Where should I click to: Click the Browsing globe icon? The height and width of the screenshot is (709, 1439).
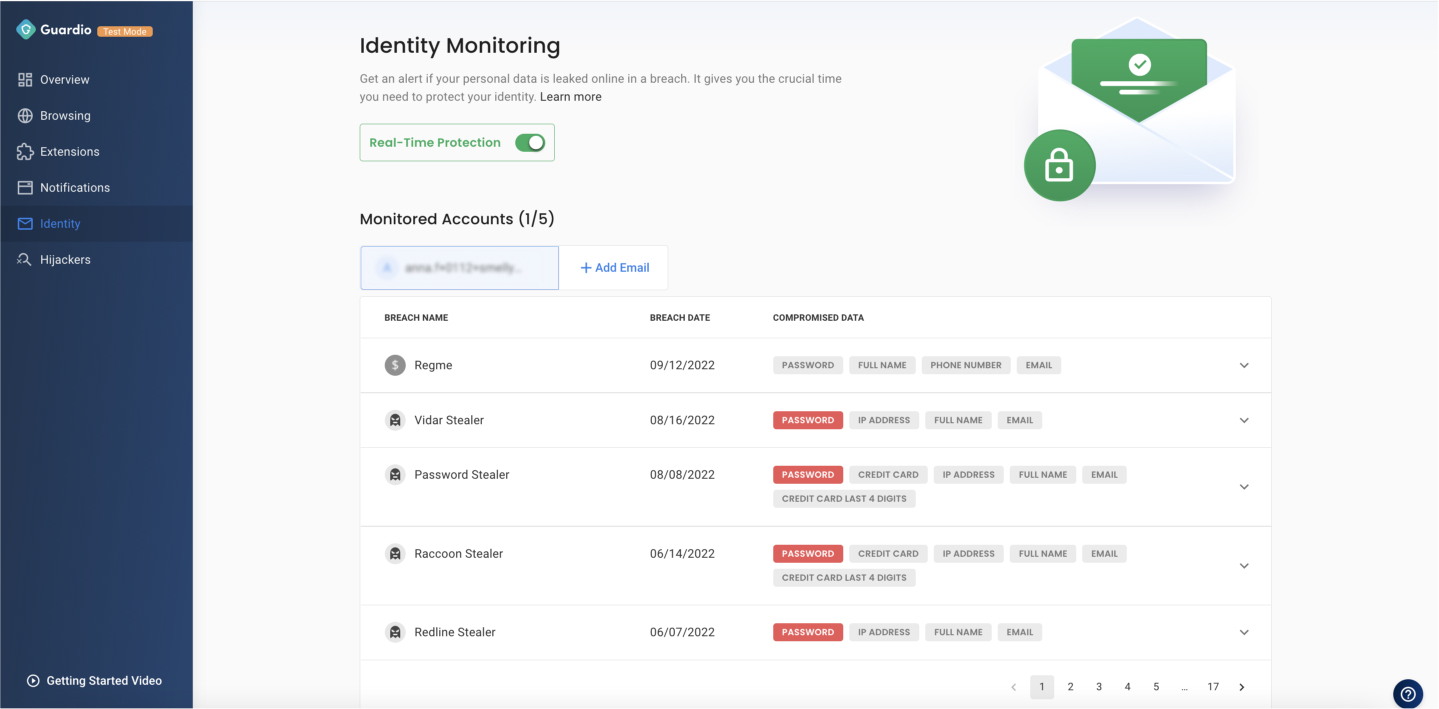[x=25, y=116]
